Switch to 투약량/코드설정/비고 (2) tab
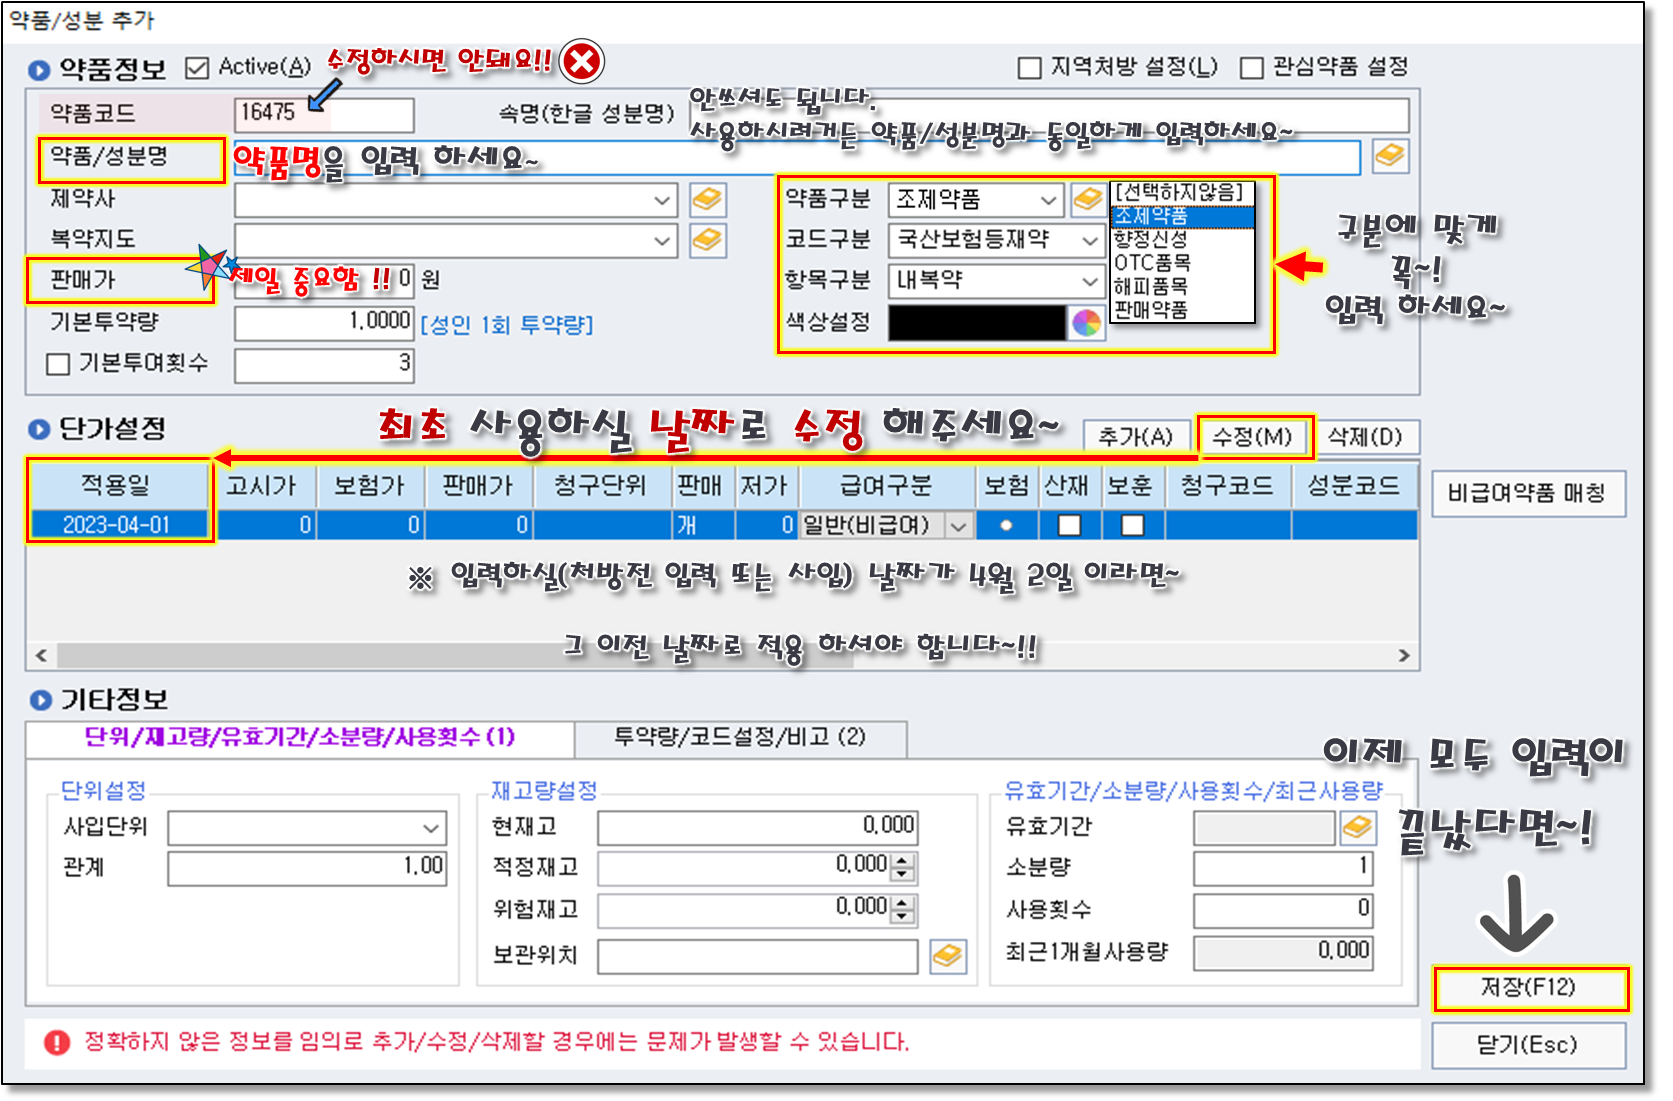1673x1101 pixels. pos(740,738)
